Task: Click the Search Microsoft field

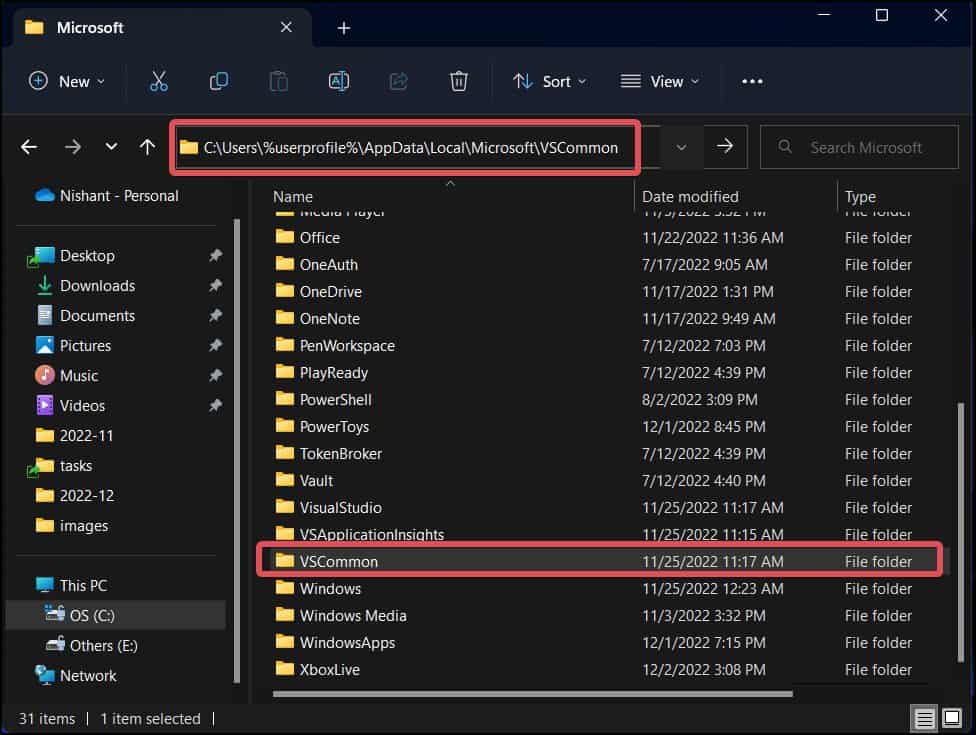Action: tap(859, 147)
